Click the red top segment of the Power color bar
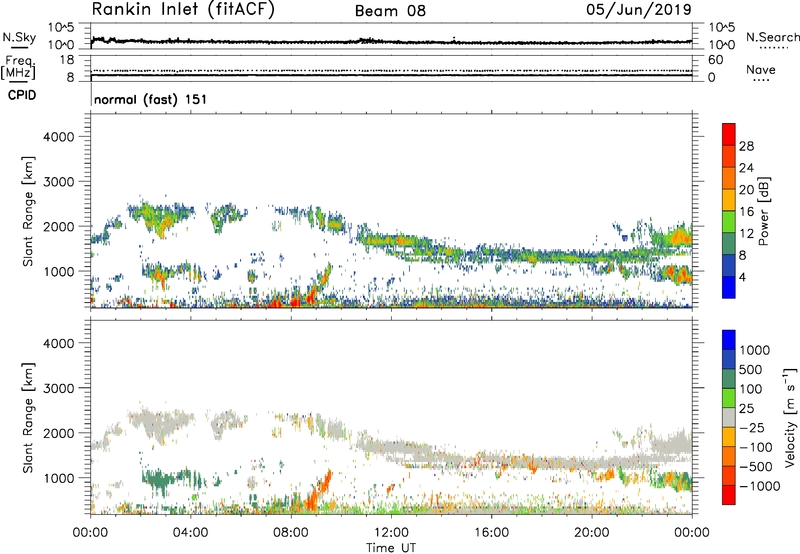The image size is (800, 554). pyautogui.click(x=729, y=134)
